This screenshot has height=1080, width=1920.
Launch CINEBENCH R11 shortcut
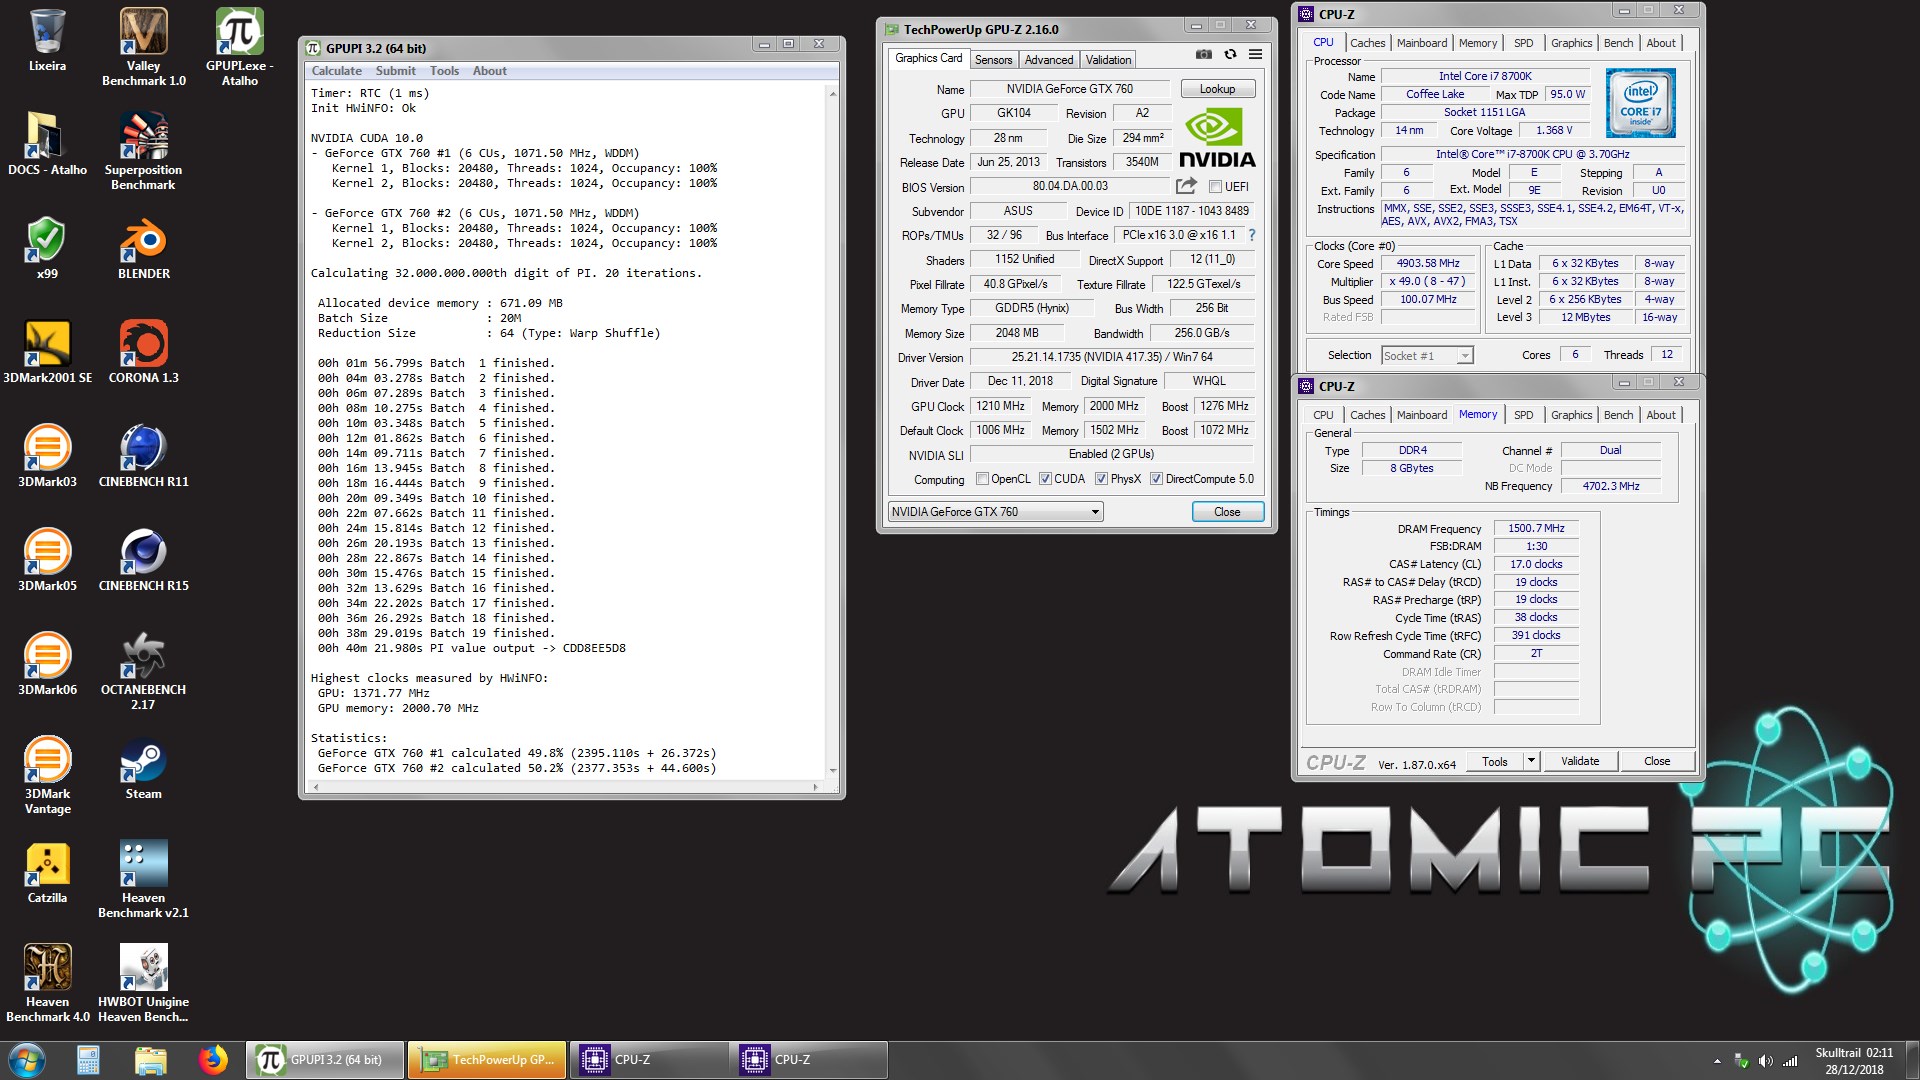point(144,456)
